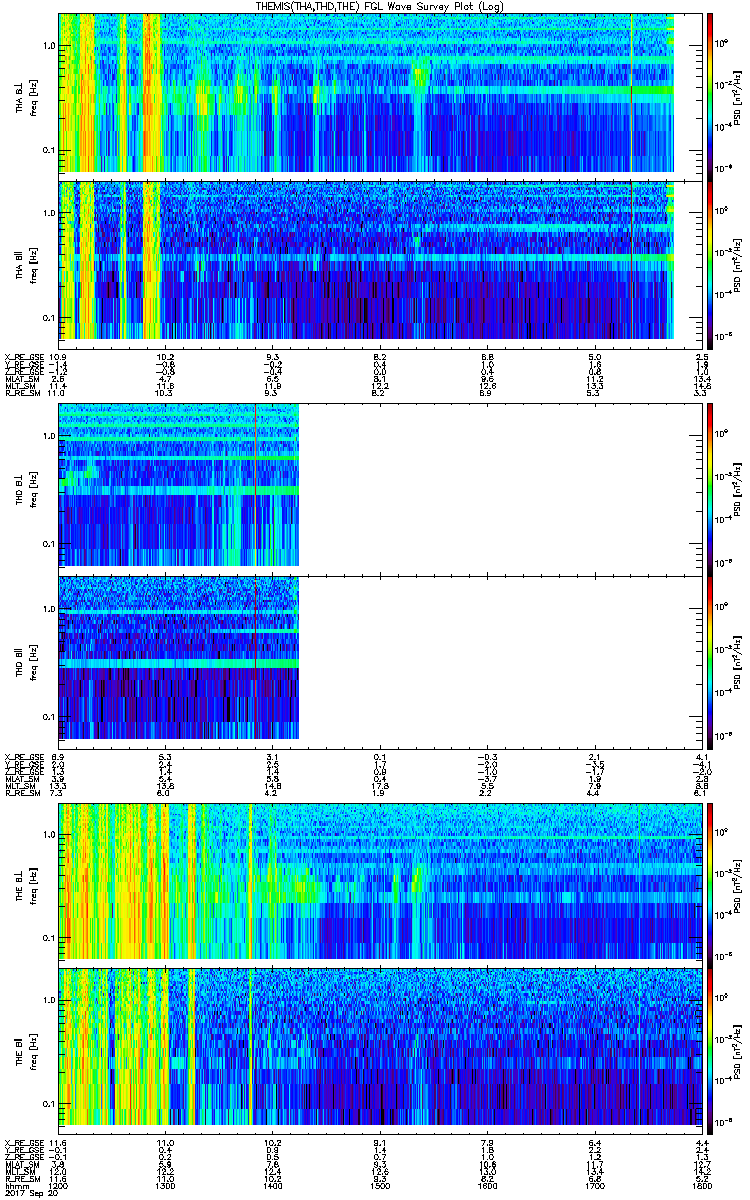This screenshot has height=1200, width=750.
Task: Click the 0.1 frequency tick on THA B-perpendicular axis
Action: pyautogui.click(x=49, y=151)
